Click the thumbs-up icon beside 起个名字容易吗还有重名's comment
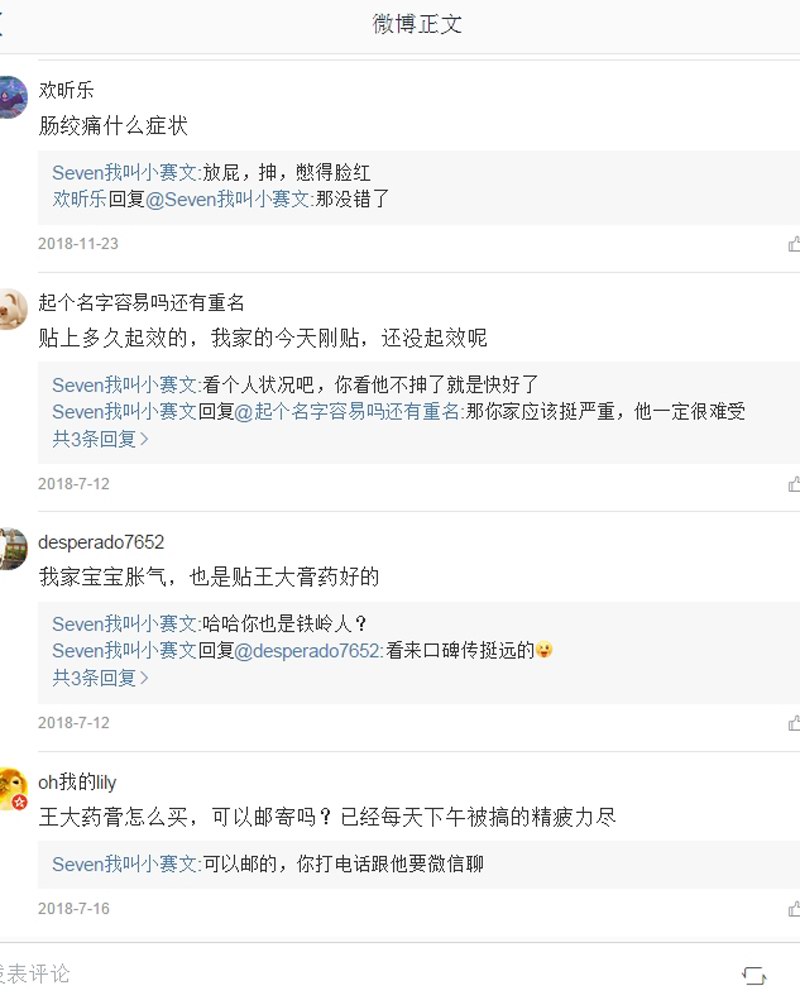Image resolution: width=800 pixels, height=1000 pixels. point(794,484)
